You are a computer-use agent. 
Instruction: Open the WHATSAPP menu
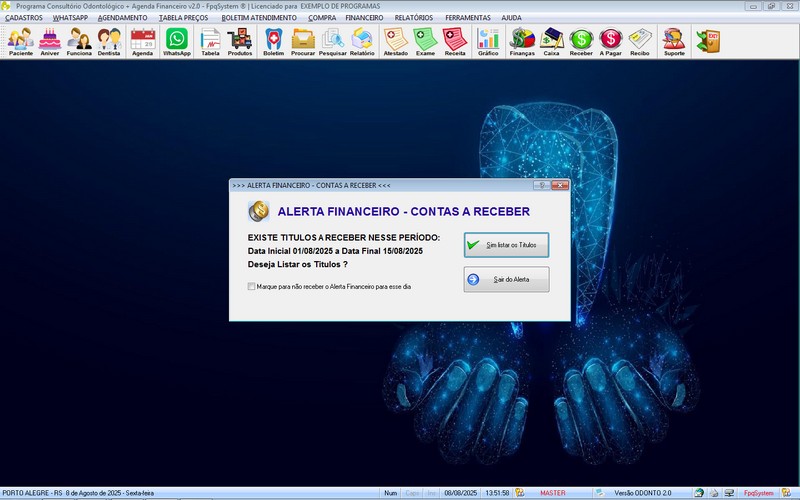pyautogui.click(x=70, y=17)
